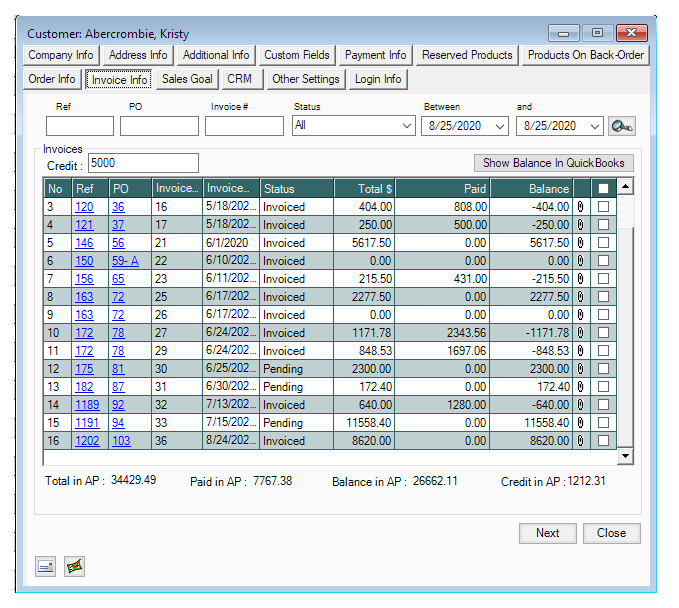
Task: Click the green checkmark icon at bottom left
Action: coord(75,567)
